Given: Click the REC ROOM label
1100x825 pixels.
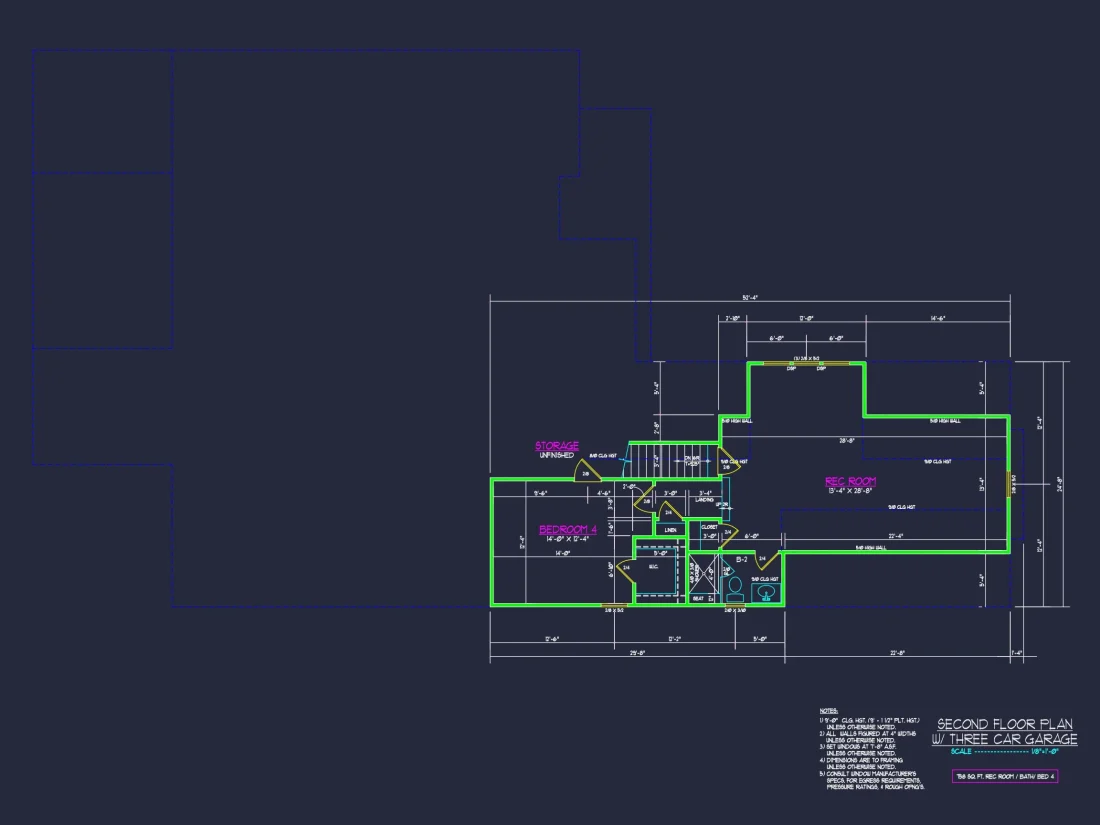Looking at the screenshot, I should (x=850, y=481).
